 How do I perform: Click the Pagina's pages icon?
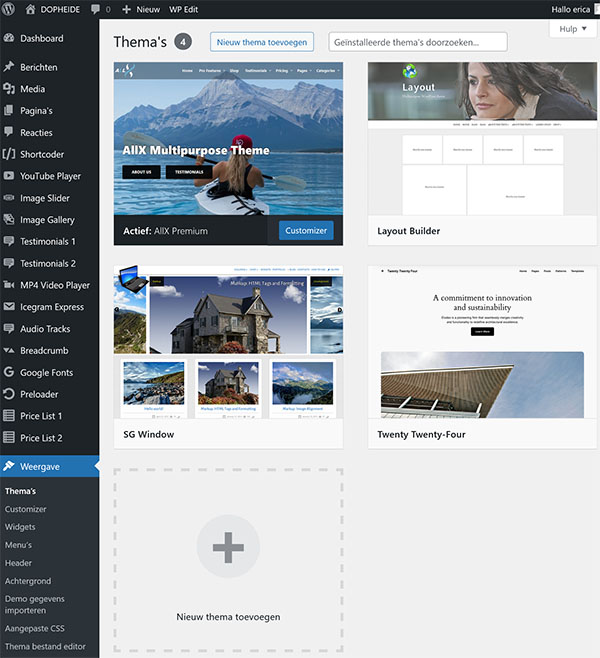pos(9,110)
